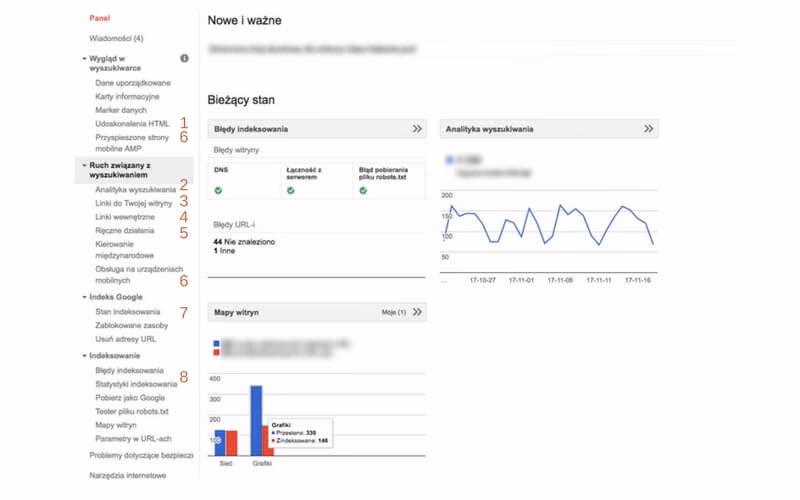This screenshot has width=800, height=500.
Task: Click the tall blue Grafiki bar
Action: point(256,421)
